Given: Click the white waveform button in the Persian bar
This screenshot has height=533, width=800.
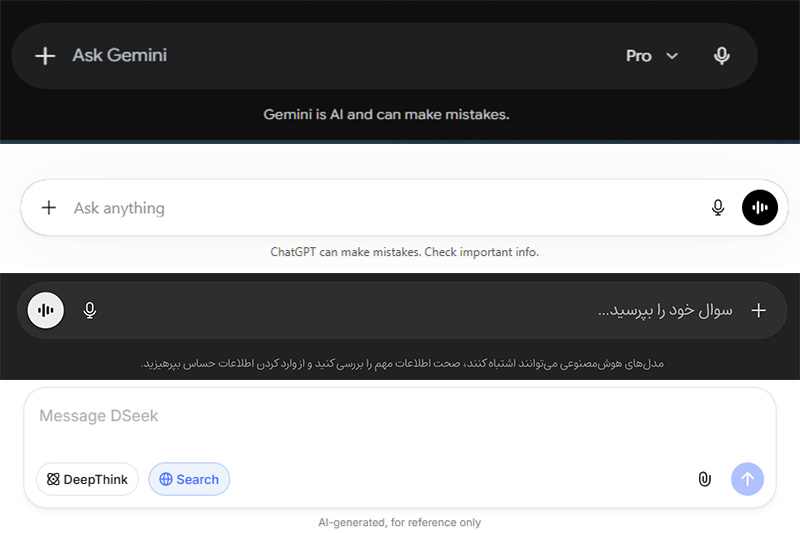Looking at the screenshot, I should click(x=46, y=310).
